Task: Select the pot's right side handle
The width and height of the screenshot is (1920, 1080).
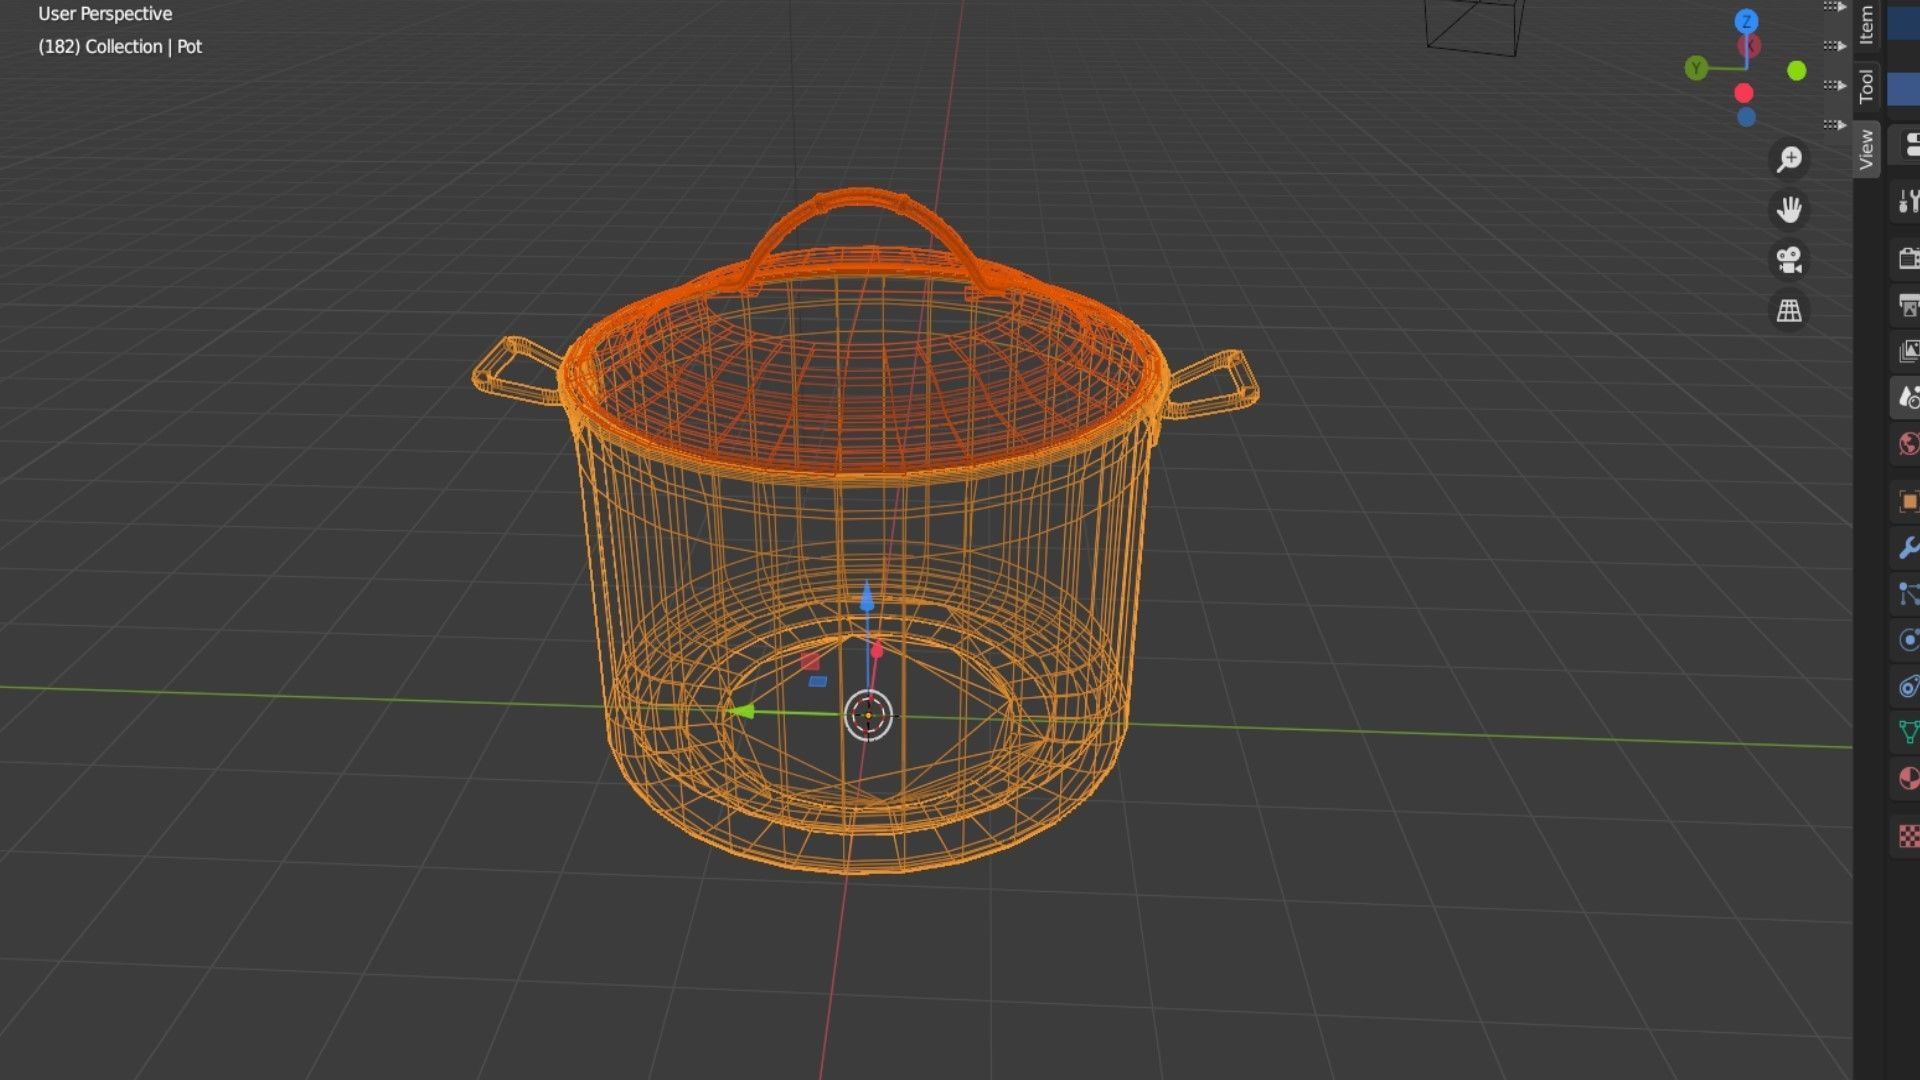Action: [x=1215, y=382]
